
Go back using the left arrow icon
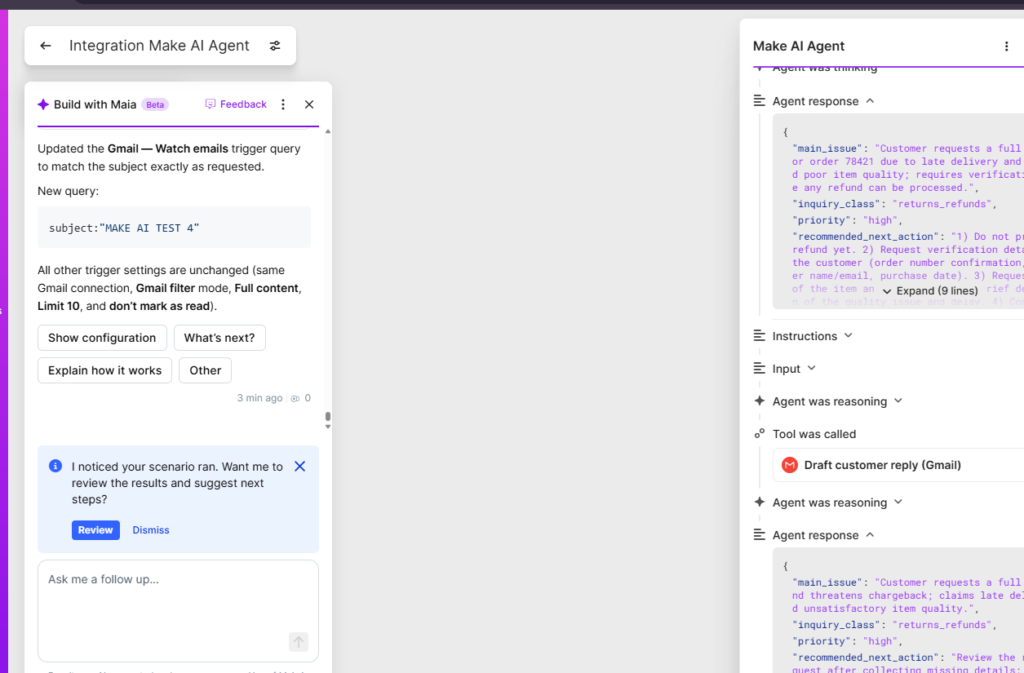(45, 46)
